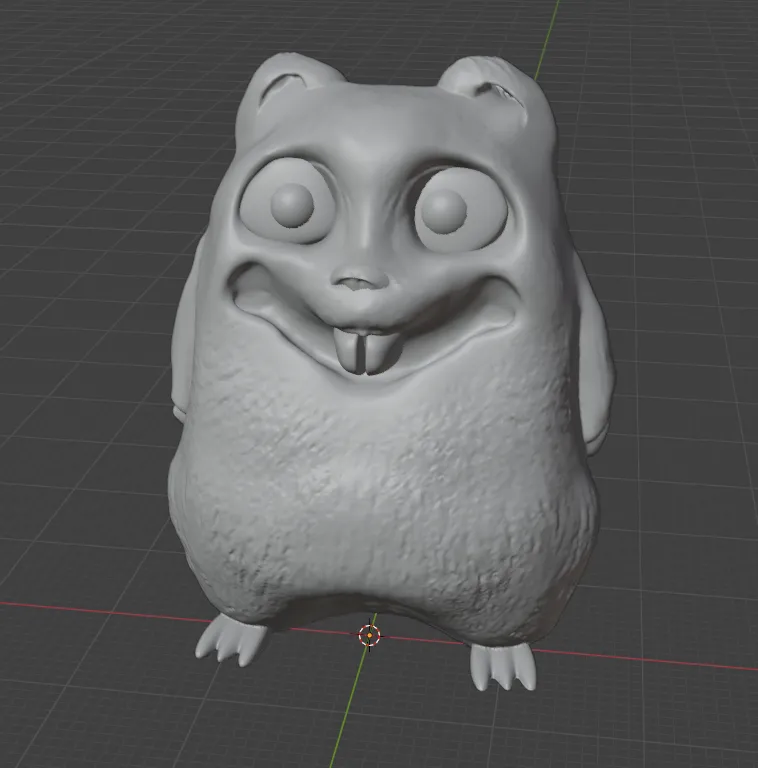Click the clawed foot on the left
The width and height of the screenshot is (758, 768).
coord(231,640)
